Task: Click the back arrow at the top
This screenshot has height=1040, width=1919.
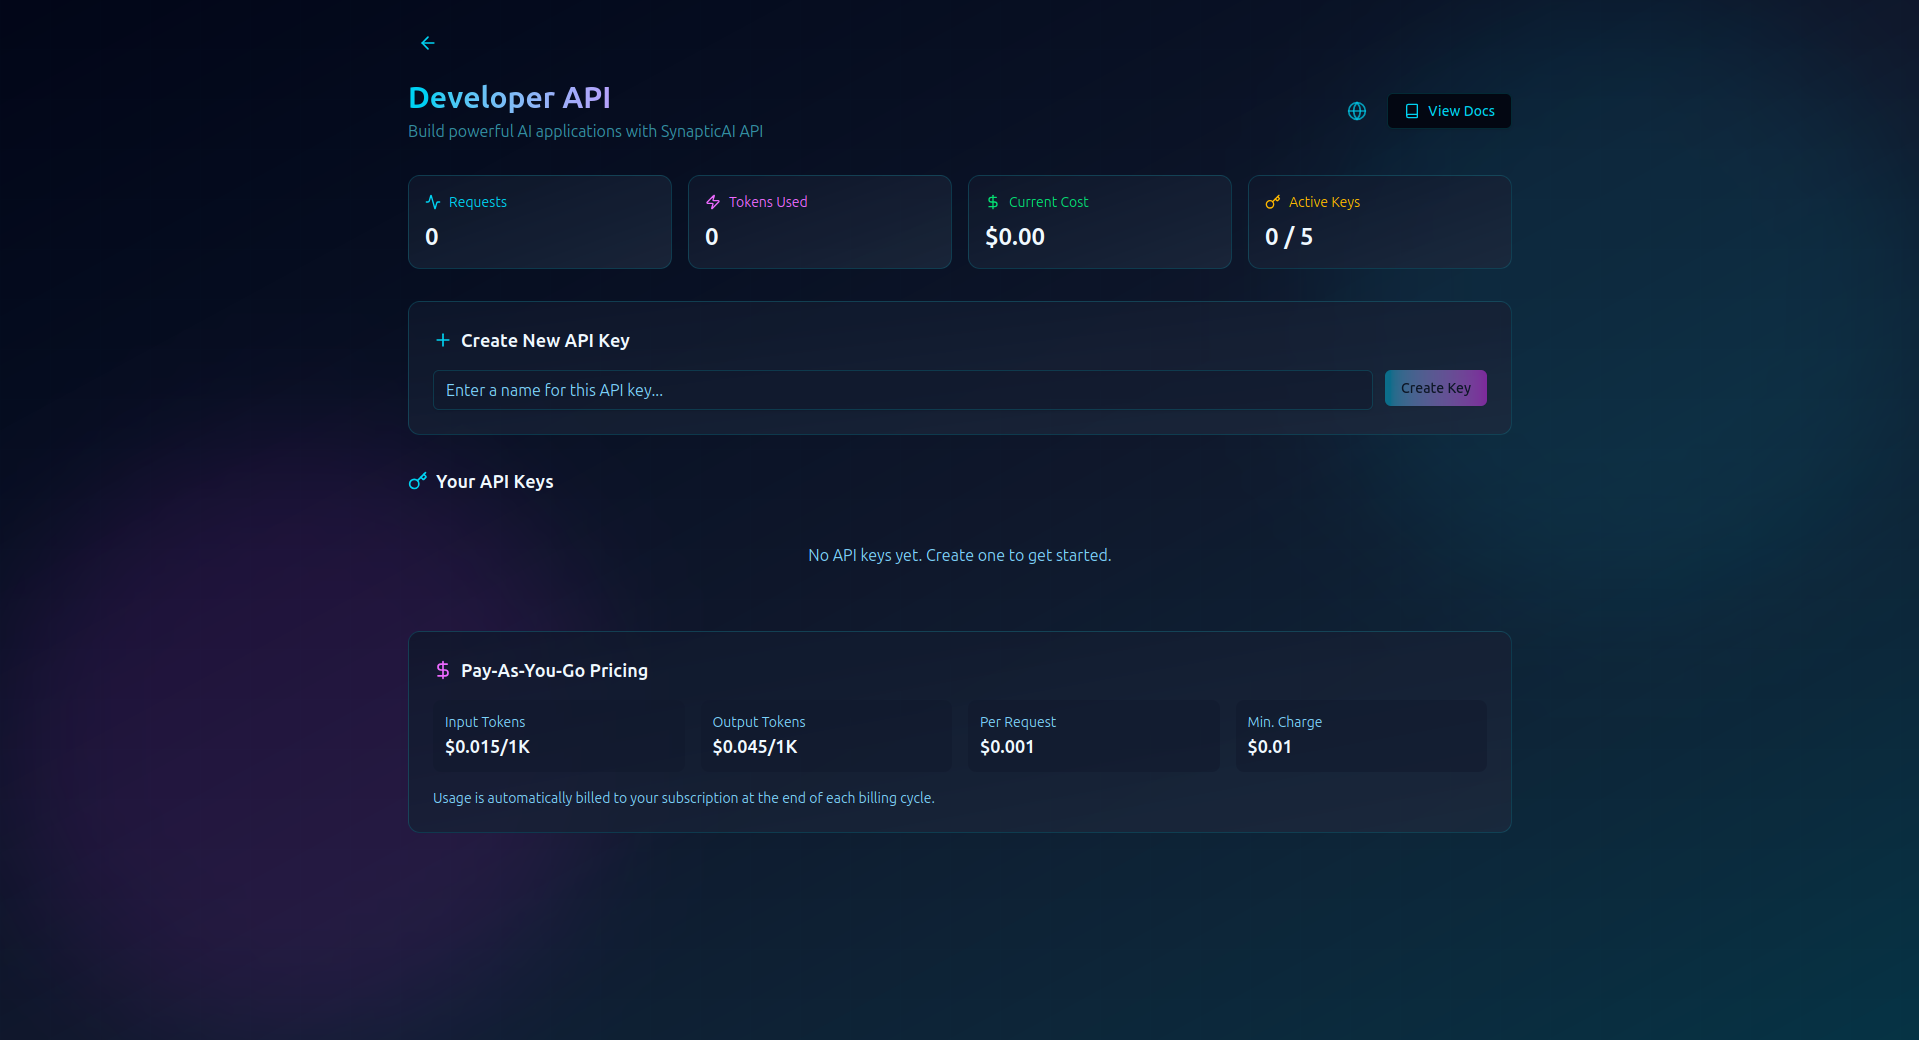Action: [x=428, y=43]
